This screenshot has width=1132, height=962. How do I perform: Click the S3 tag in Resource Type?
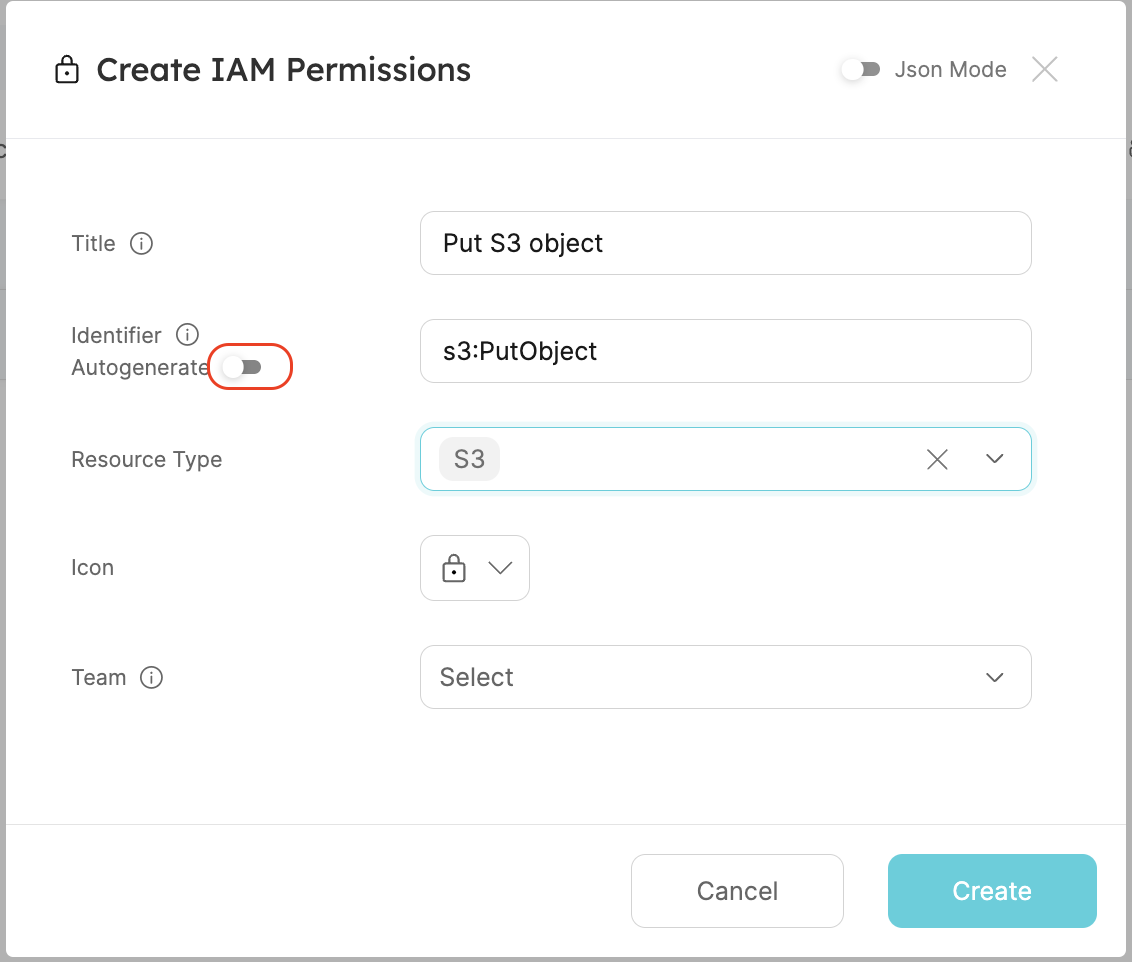tap(469, 459)
